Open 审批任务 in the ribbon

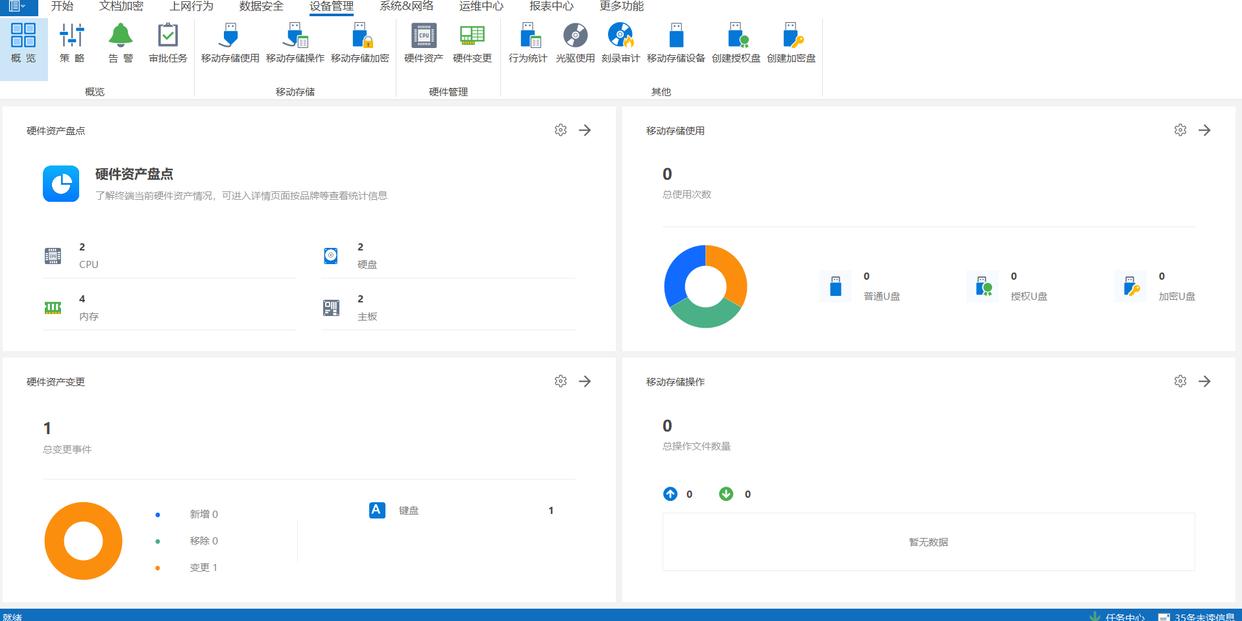coord(168,43)
